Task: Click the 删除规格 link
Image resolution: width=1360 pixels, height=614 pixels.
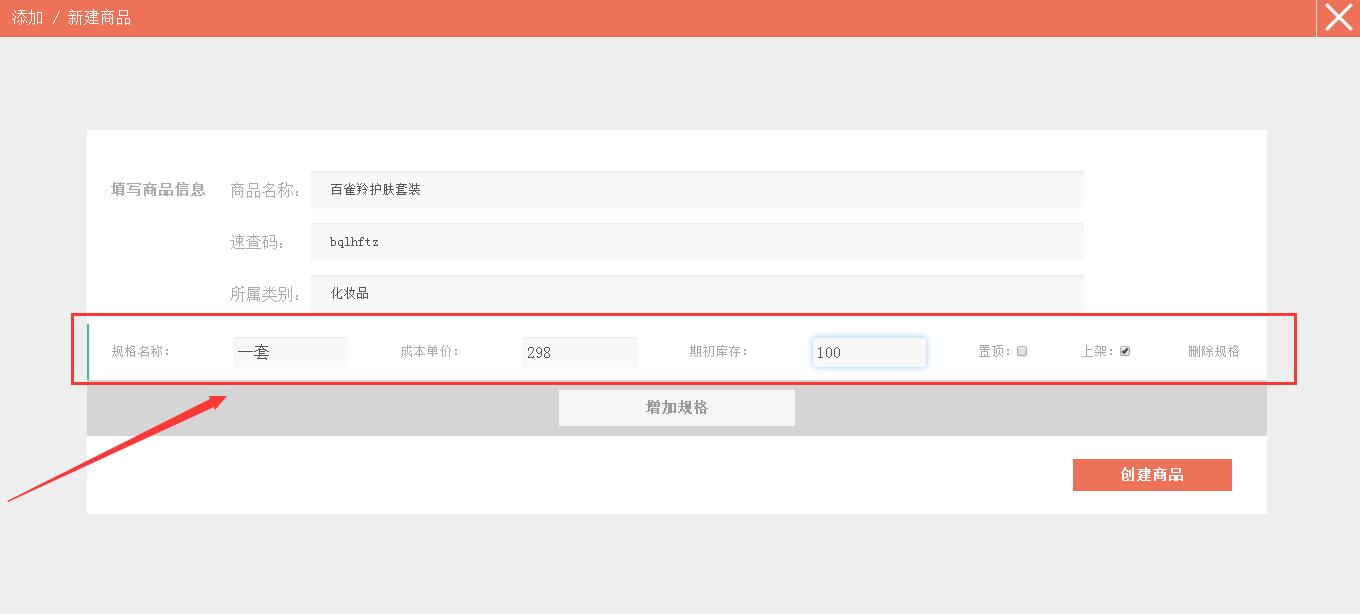Action: tap(1213, 351)
